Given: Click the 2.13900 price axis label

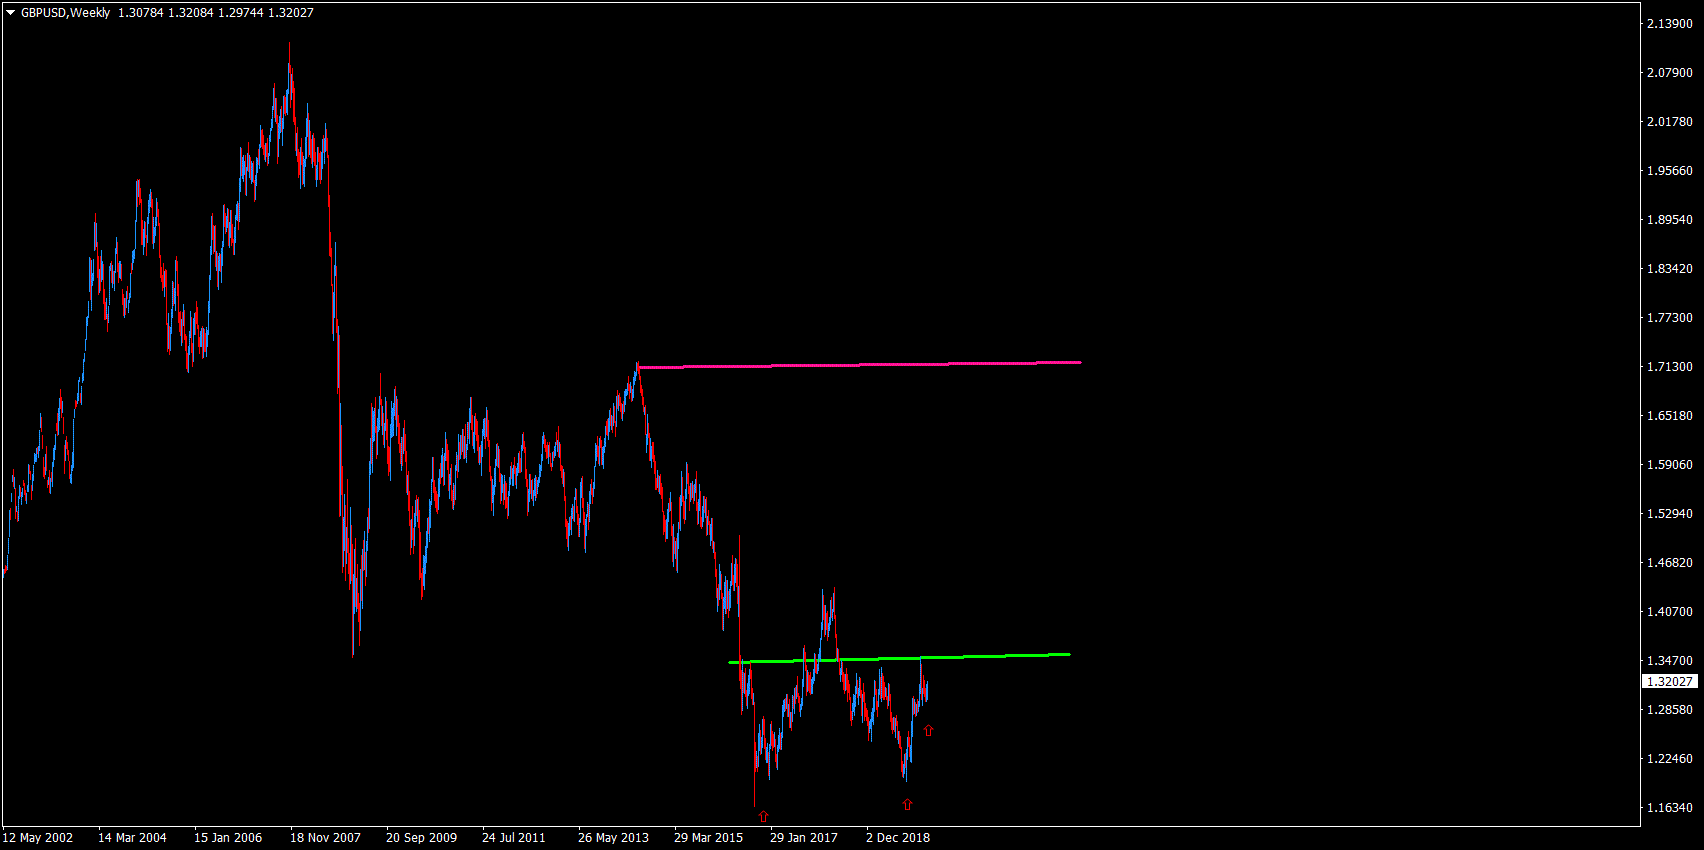Looking at the screenshot, I should point(1670,24).
